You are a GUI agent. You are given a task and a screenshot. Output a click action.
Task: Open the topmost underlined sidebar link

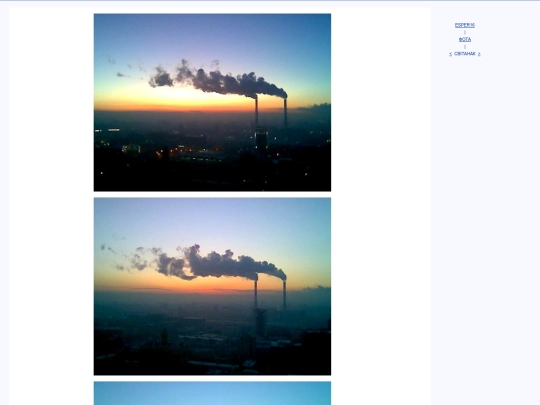point(465,25)
